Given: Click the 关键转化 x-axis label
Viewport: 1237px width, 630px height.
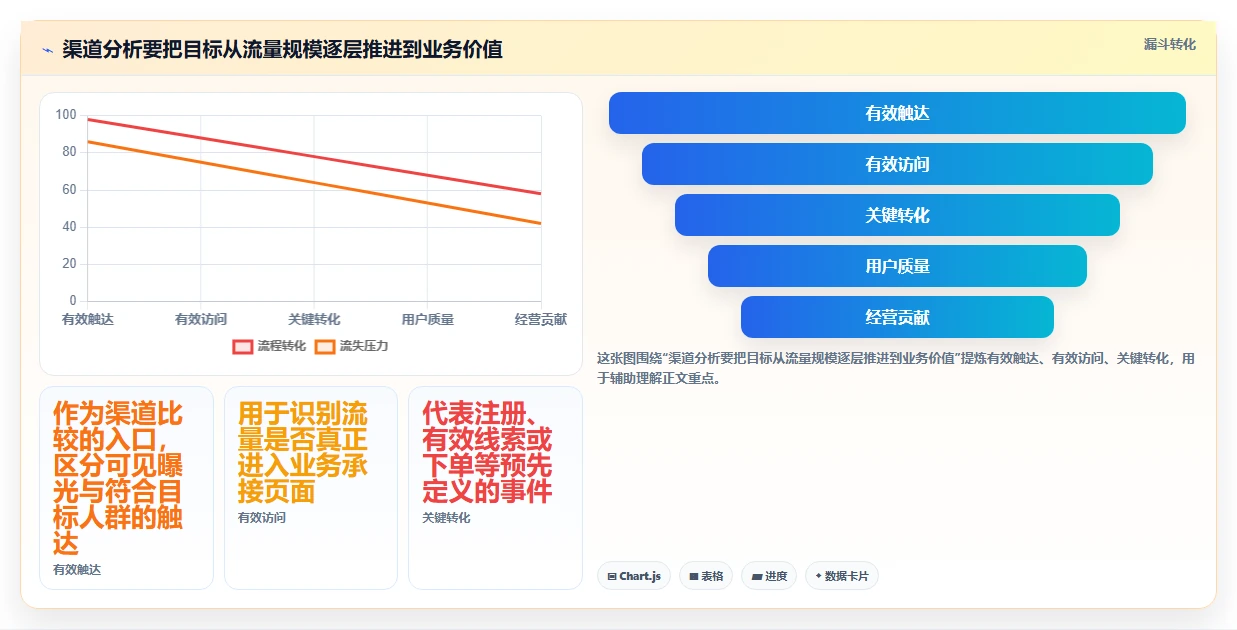Looking at the screenshot, I should click(314, 319).
